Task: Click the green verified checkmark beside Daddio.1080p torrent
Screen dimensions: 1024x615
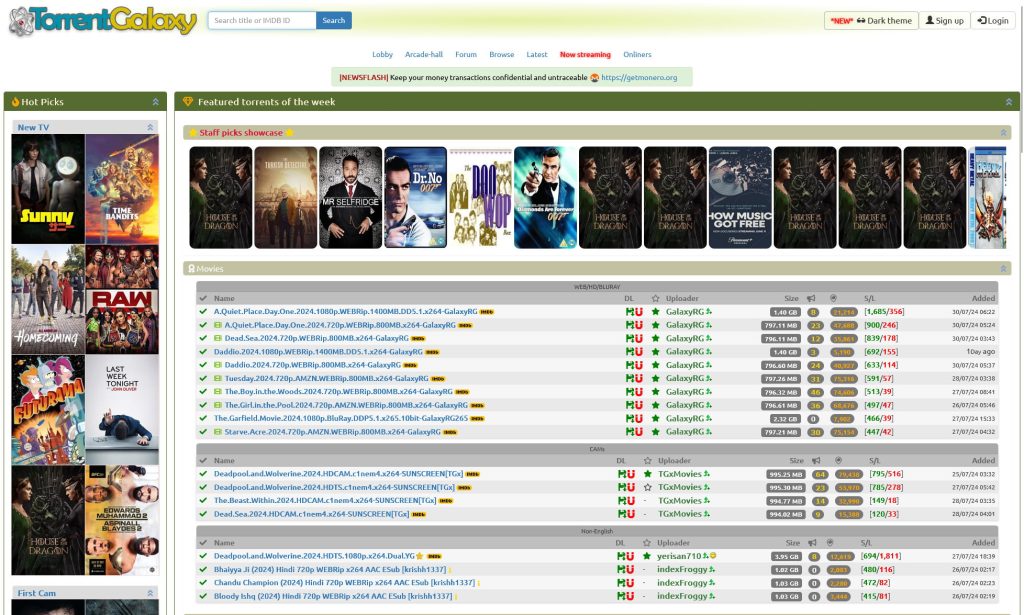Action: coord(202,351)
